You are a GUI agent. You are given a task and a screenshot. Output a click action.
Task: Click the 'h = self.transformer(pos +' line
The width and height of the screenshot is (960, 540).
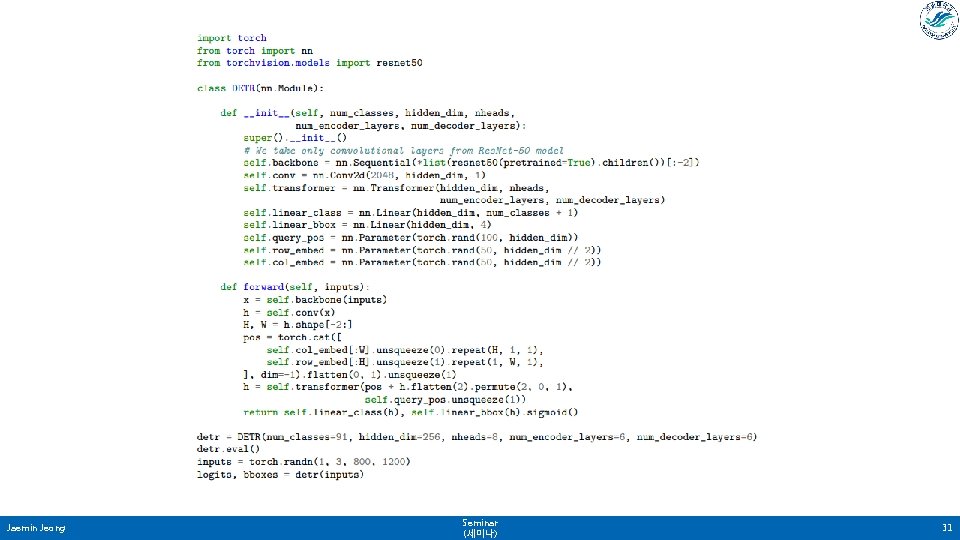(x=408, y=388)
